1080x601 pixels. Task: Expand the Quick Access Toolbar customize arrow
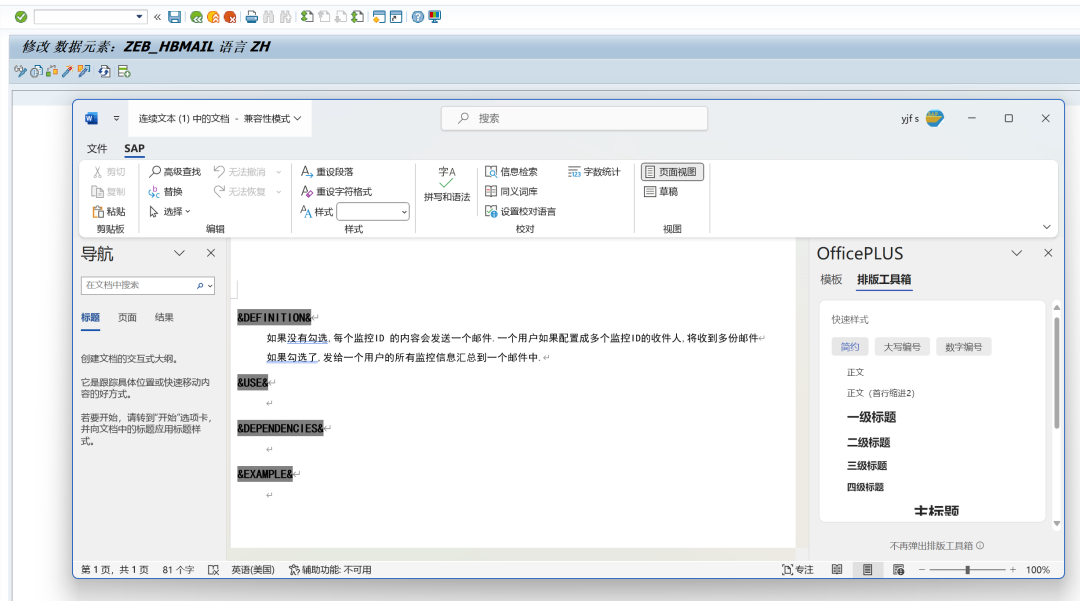click(x=116, y=118)
